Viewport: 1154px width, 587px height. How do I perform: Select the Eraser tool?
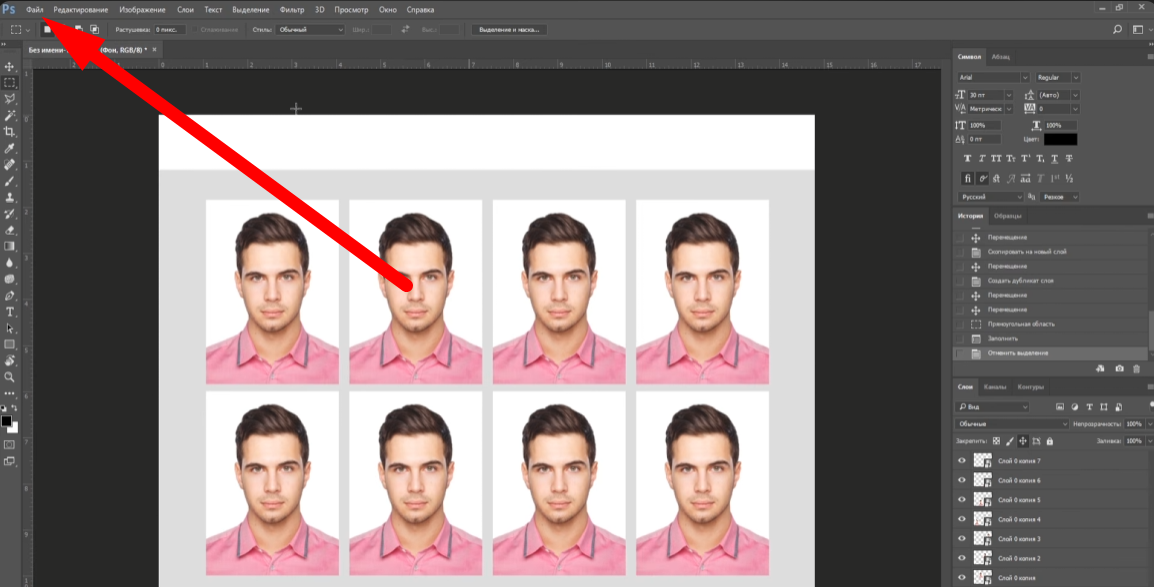[10, 230]
